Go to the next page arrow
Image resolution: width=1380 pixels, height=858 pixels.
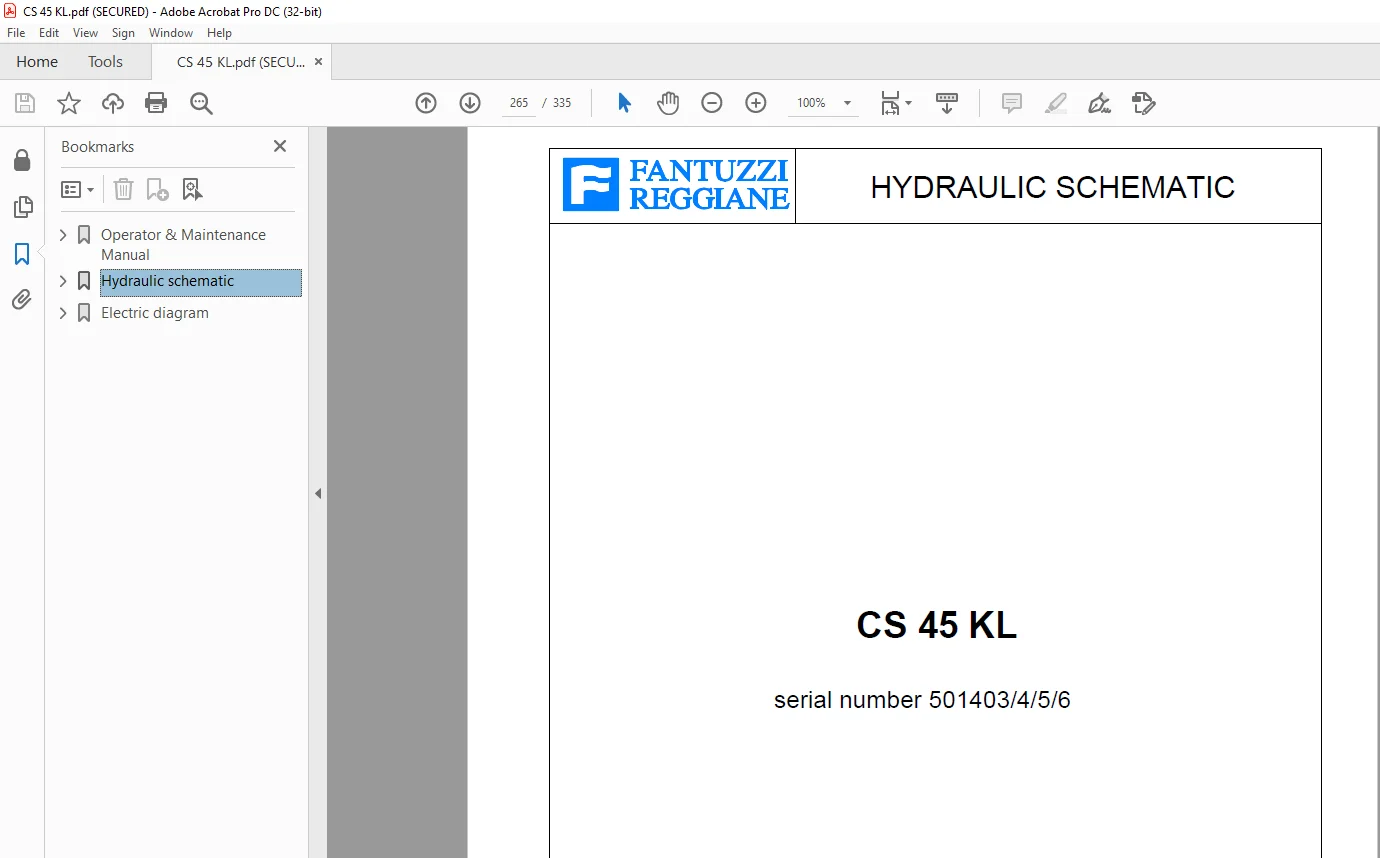[x=470, y=103]
